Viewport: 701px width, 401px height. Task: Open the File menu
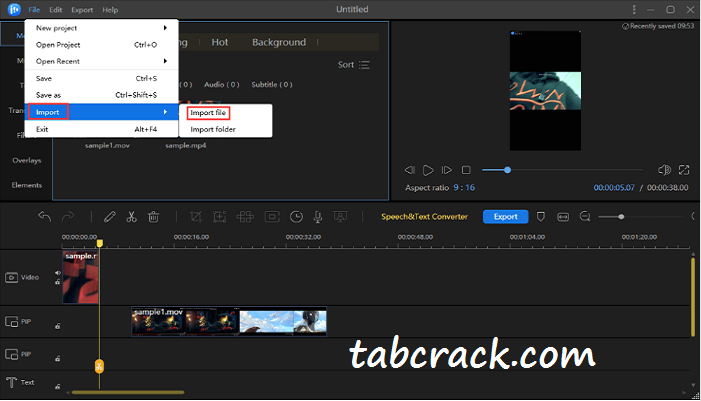(34, 10)
